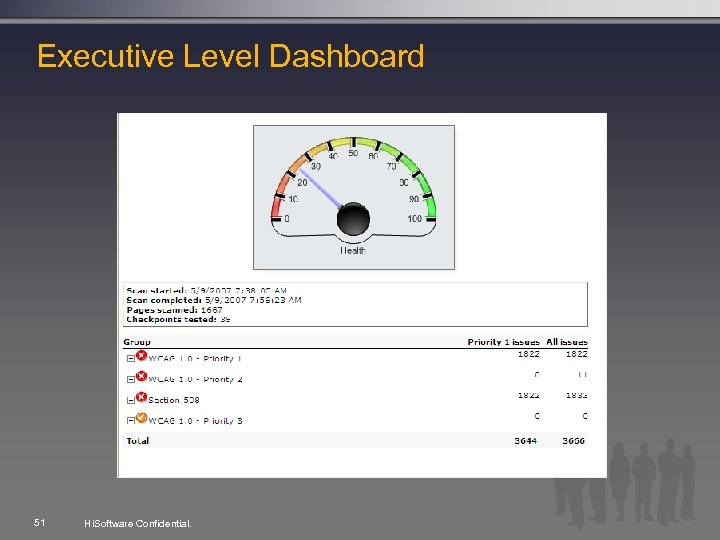Click the red error icon beside Section 508
This screenshot has height=540, width=720.
pyautogui.click(x=141, y=397)
